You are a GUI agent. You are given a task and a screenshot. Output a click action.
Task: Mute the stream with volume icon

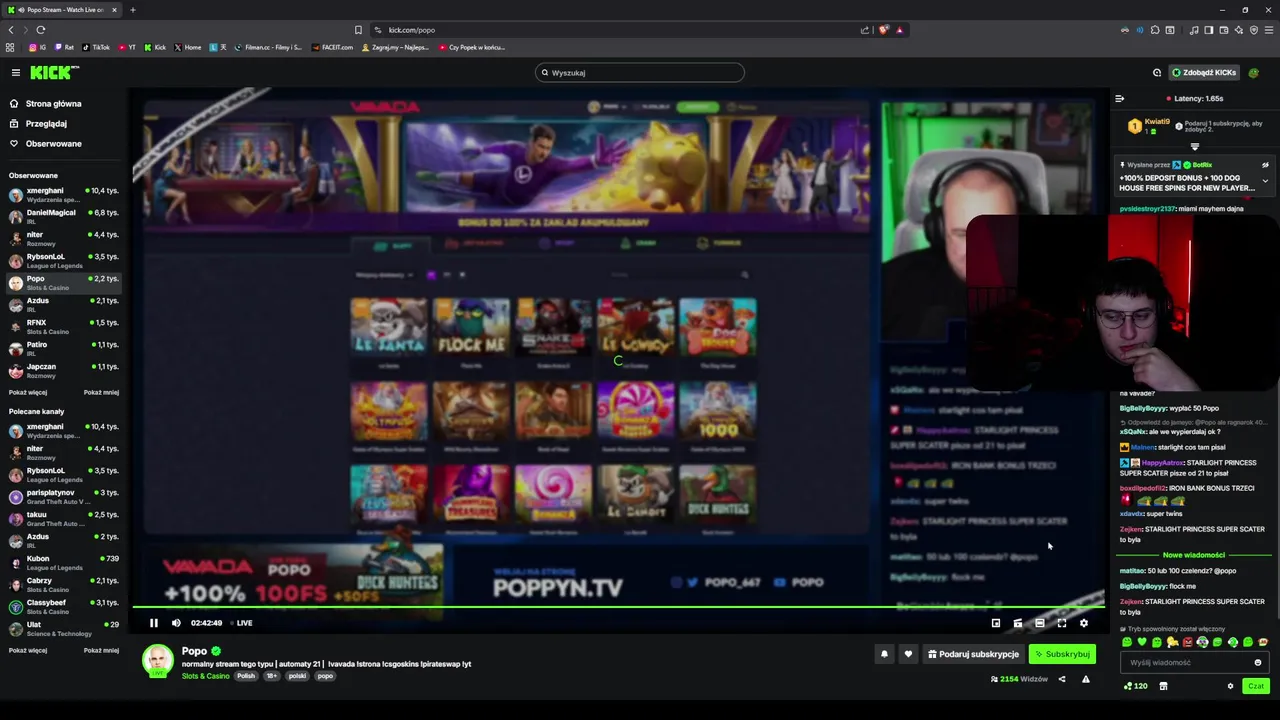click(176, 623)
